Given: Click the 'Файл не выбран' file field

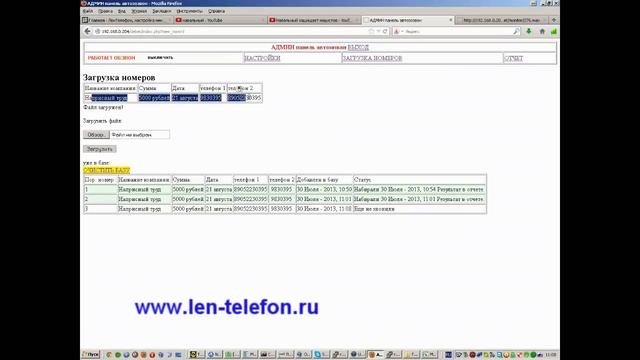Looking at the screenshot, I should [140, 135].
